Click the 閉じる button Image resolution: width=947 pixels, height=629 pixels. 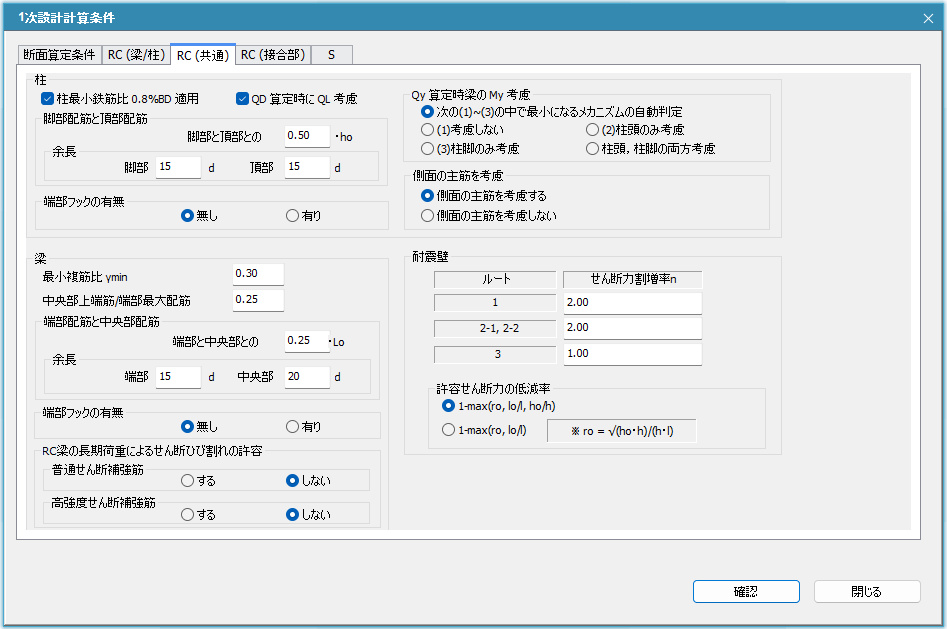(x=867, y=592)
